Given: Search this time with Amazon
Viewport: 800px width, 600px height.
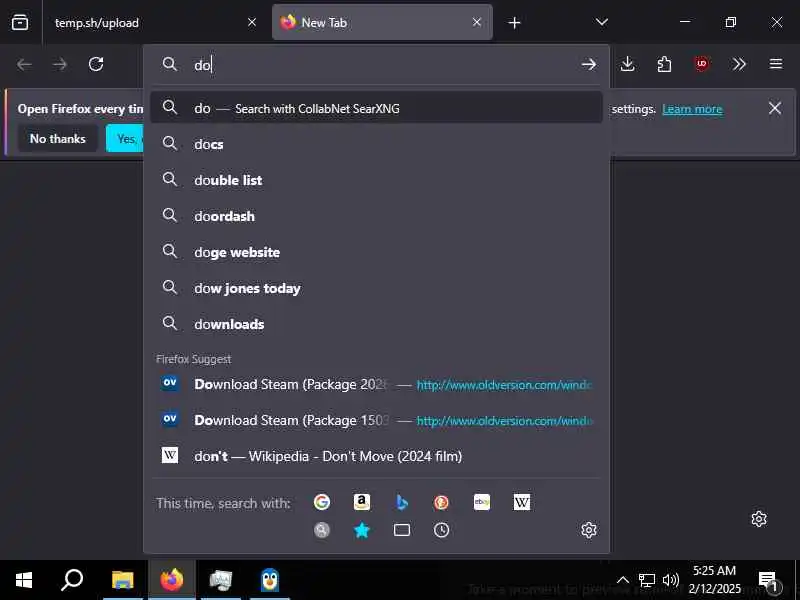Looking at the screenshot, I should click(362, 502).
